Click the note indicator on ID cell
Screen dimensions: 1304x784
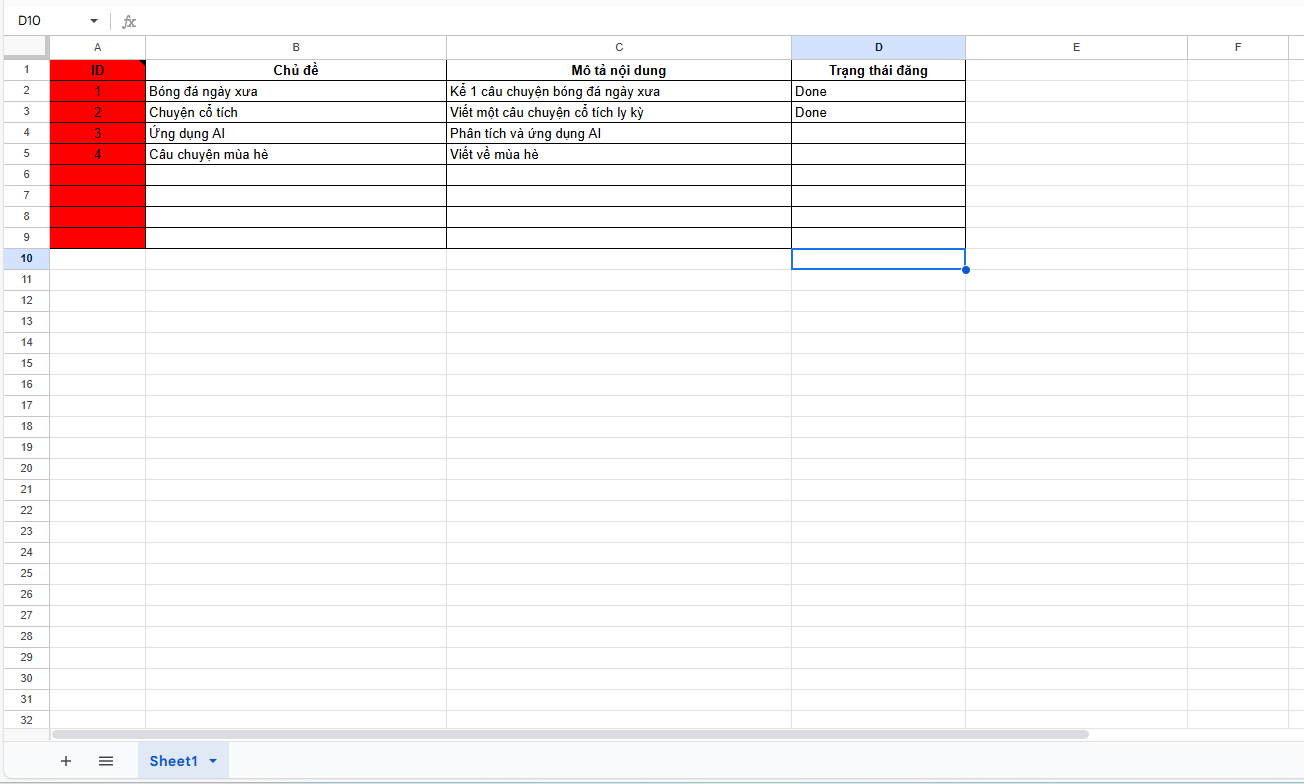point(142,63)
